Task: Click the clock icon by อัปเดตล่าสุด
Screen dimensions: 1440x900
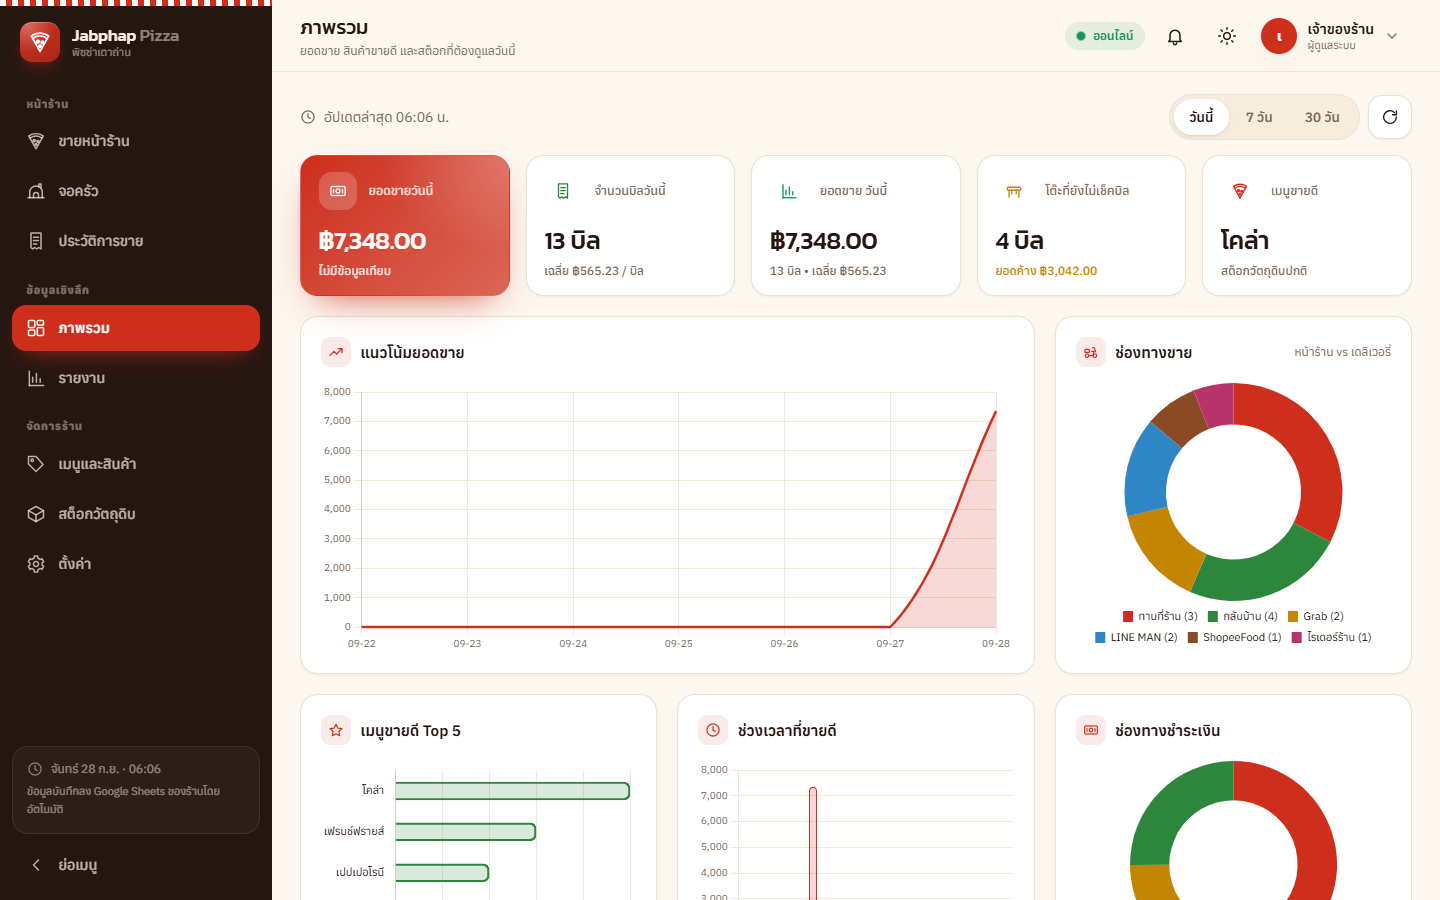Action: [308, 117]
